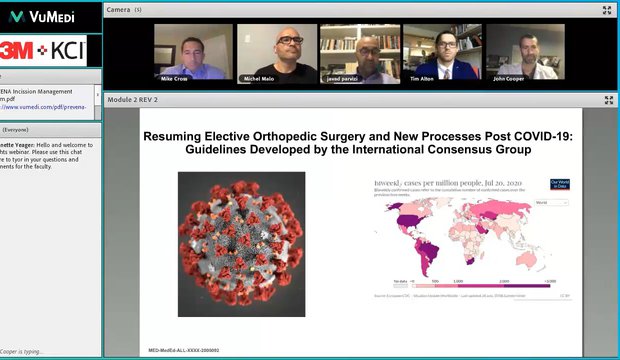Select Javad Parvizi's video feed
Screen dimensions: 620x360
[x=360, y=53]
